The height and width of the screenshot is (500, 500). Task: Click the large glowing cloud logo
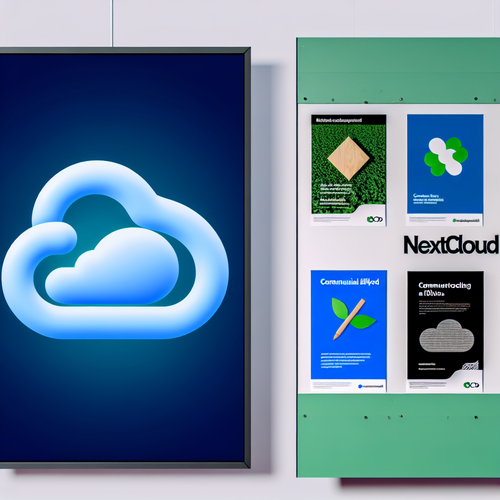pos(115,250)
